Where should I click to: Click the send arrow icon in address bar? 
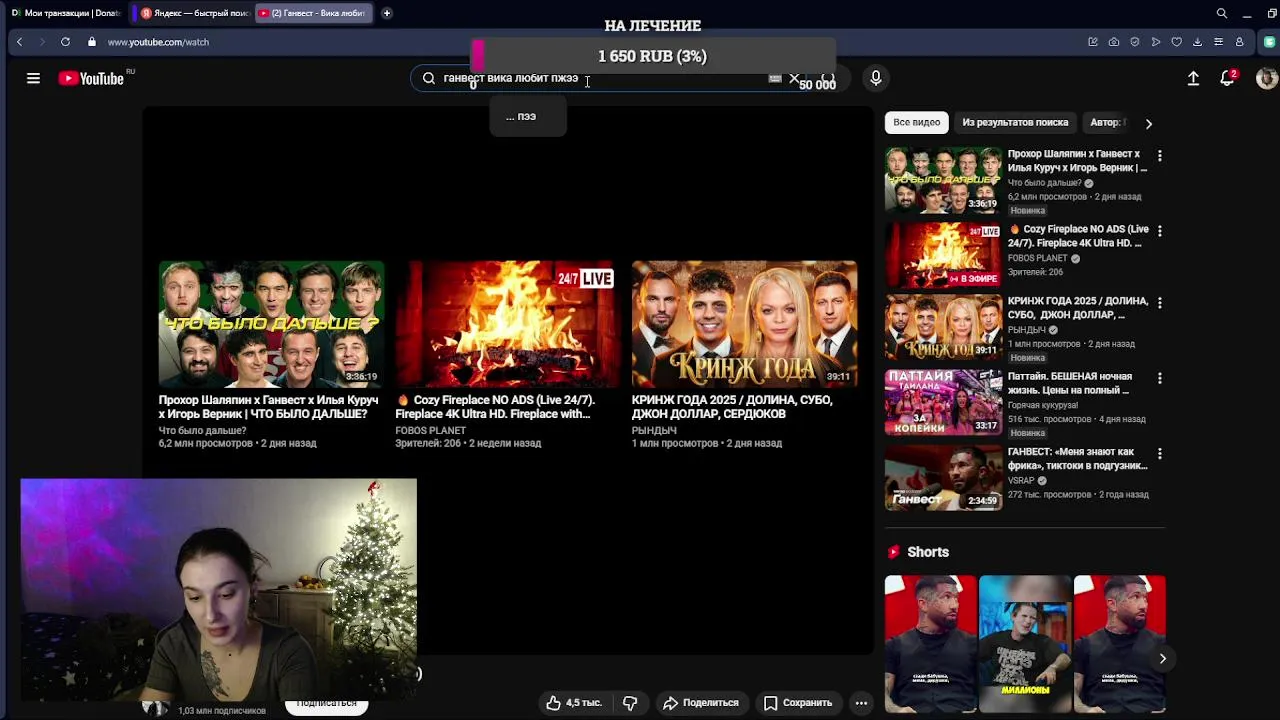point(1156,42)
